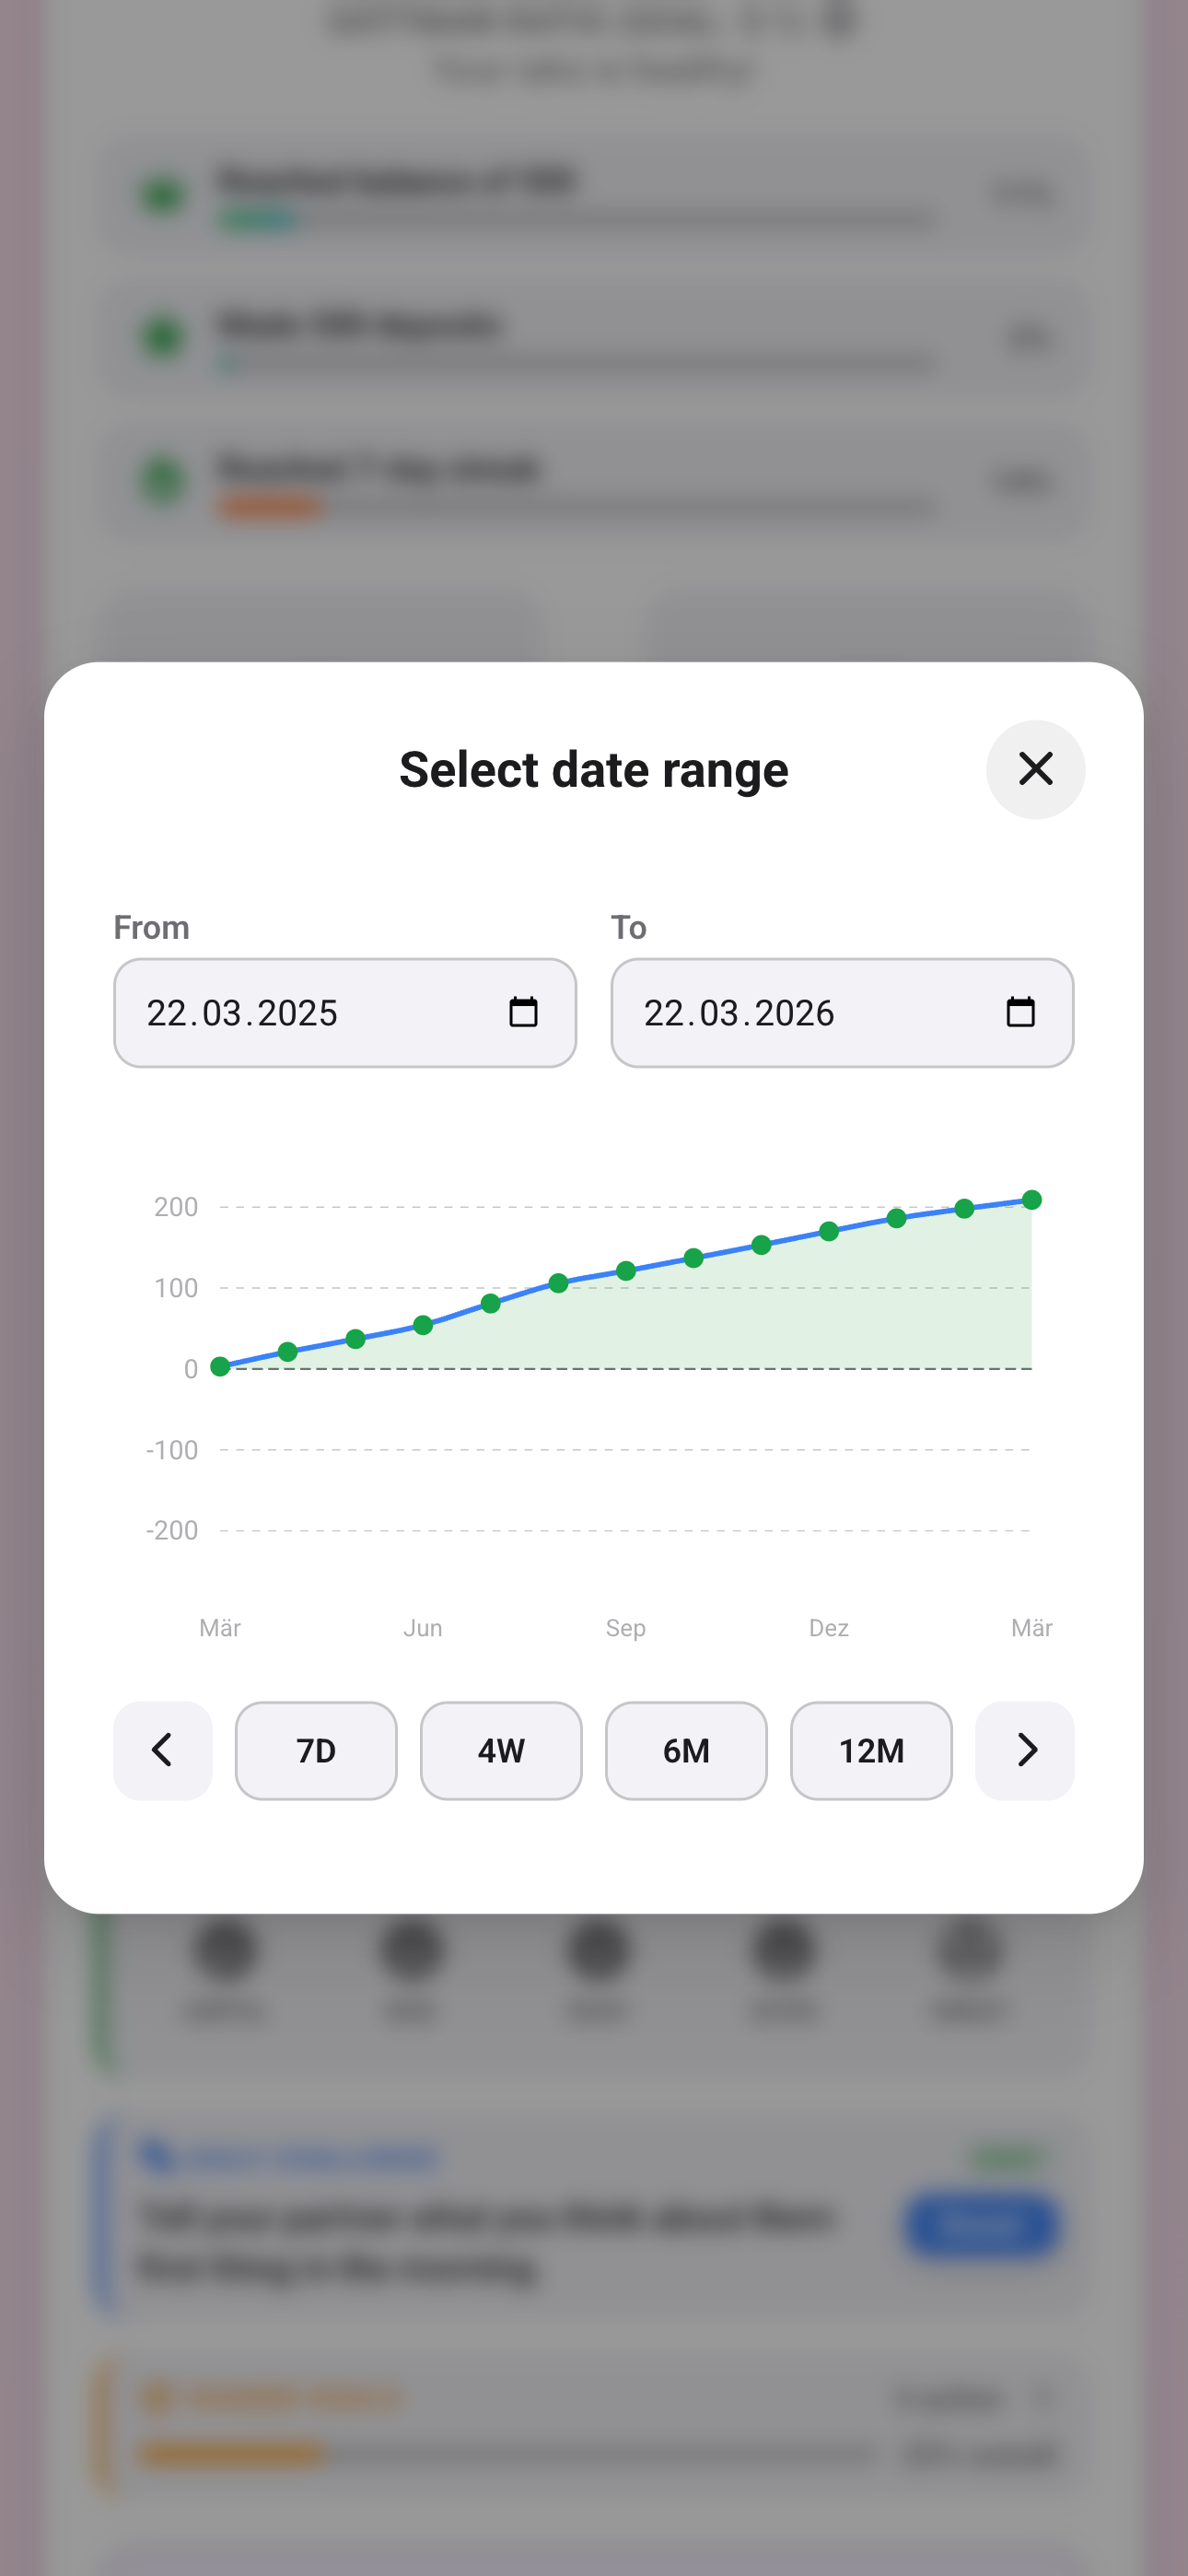Viewport: 1188px width, 2576px height.
Task: Click the chart point above Jun label
Action: [x=423, y=1325]
